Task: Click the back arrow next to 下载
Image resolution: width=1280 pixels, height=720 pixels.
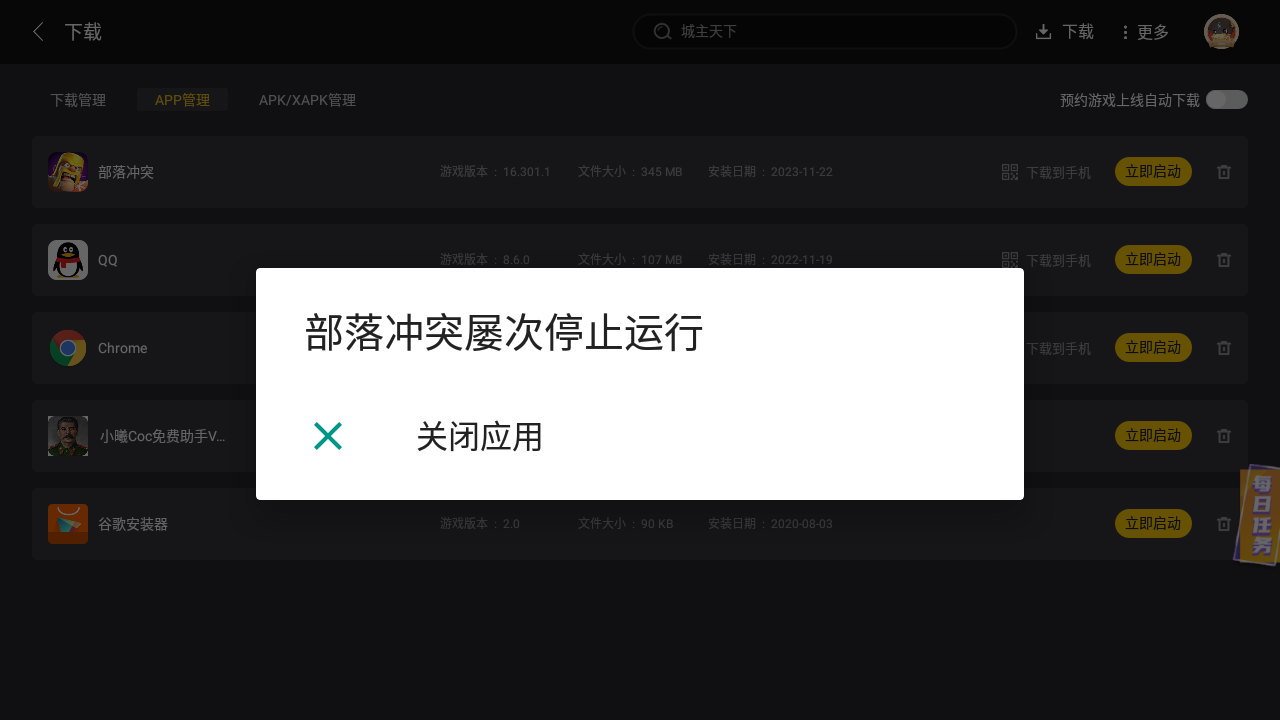Action: (x=38, y=32)
